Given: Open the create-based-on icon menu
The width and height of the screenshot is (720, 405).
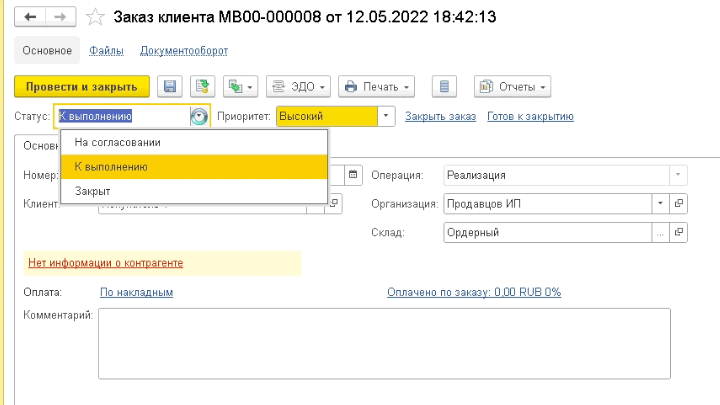Looking at the screenshot, I should (x=241, y=86).
